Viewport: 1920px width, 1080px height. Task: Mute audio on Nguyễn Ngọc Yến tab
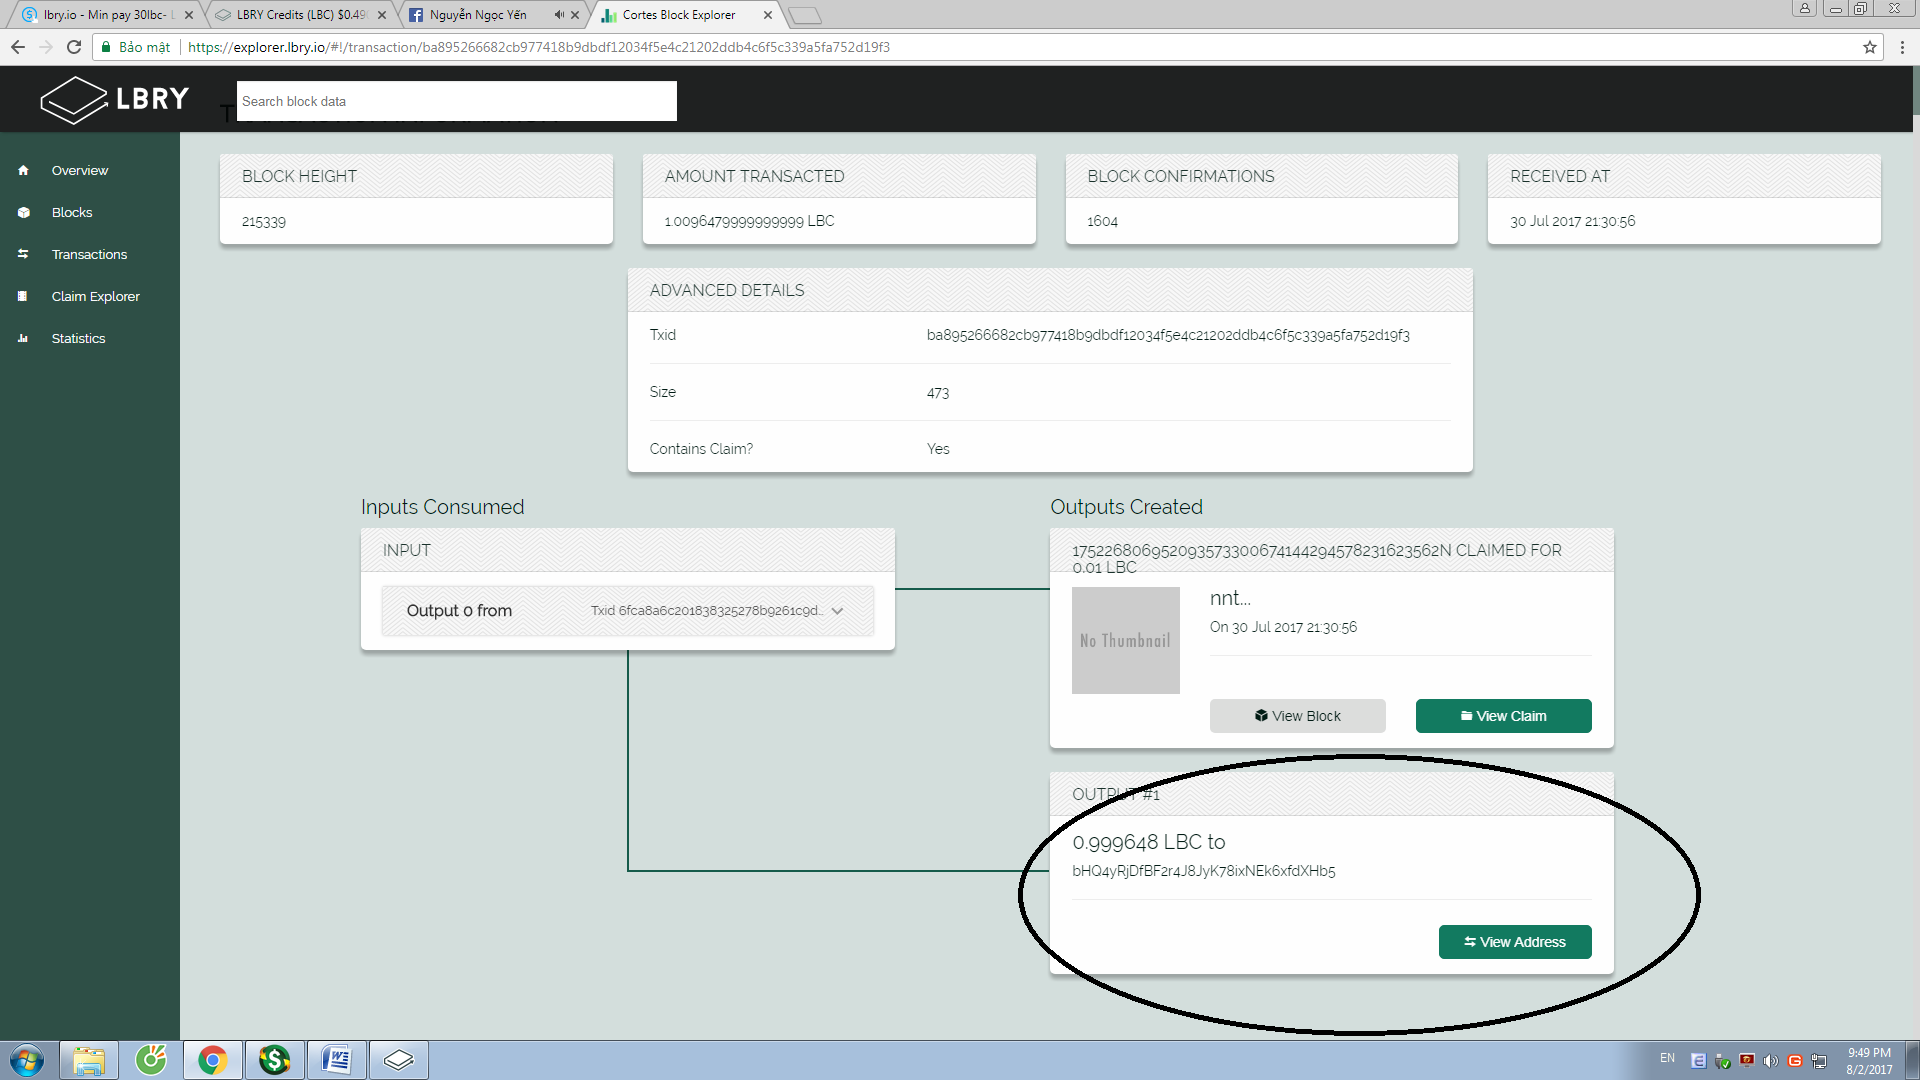pos(558,15)
